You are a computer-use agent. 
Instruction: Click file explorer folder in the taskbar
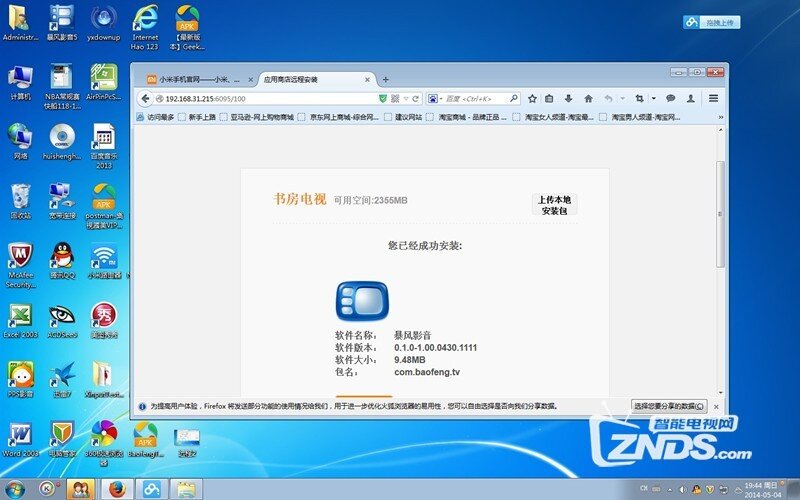(186, 489)
